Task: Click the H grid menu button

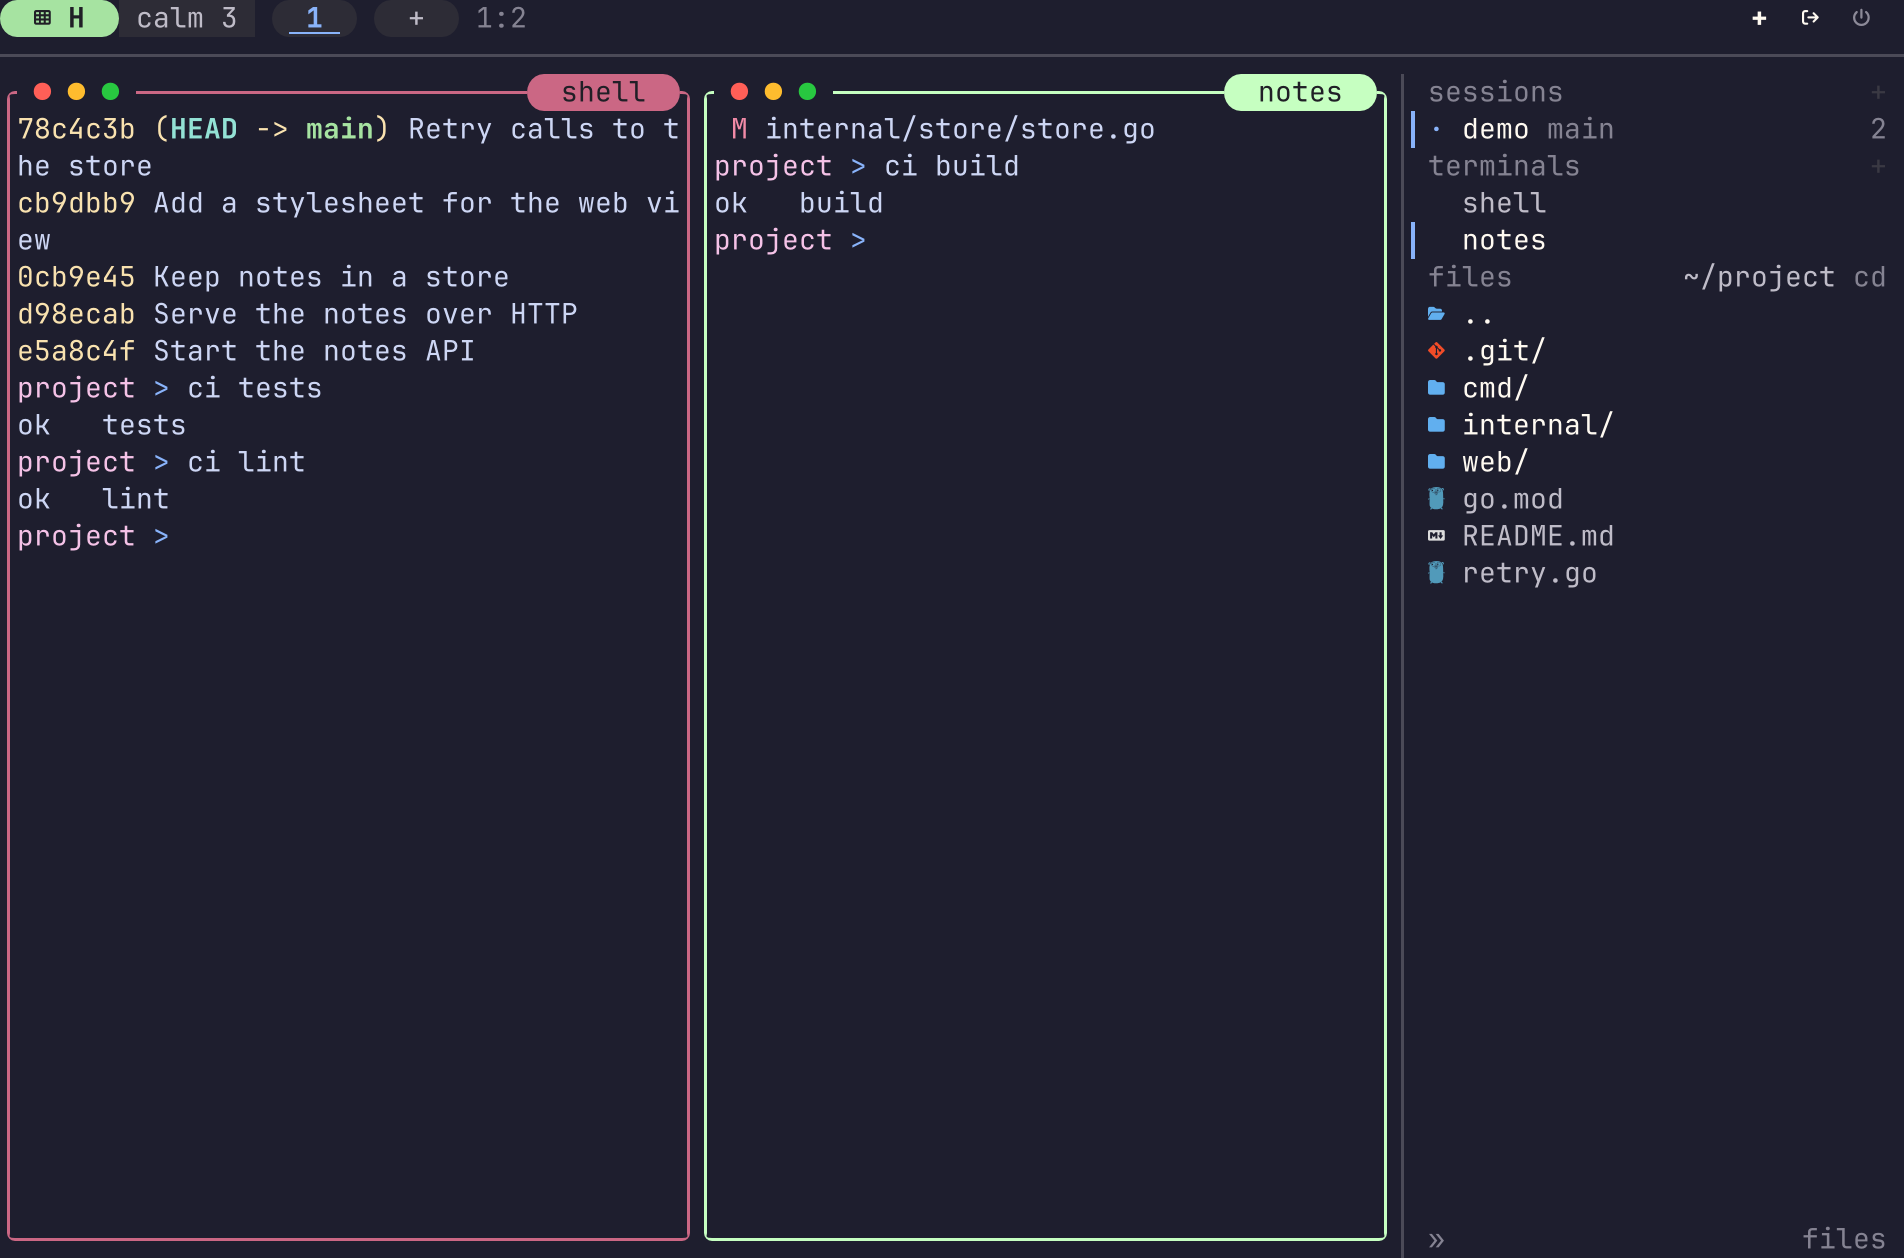Action: click(x=58, y=18)
